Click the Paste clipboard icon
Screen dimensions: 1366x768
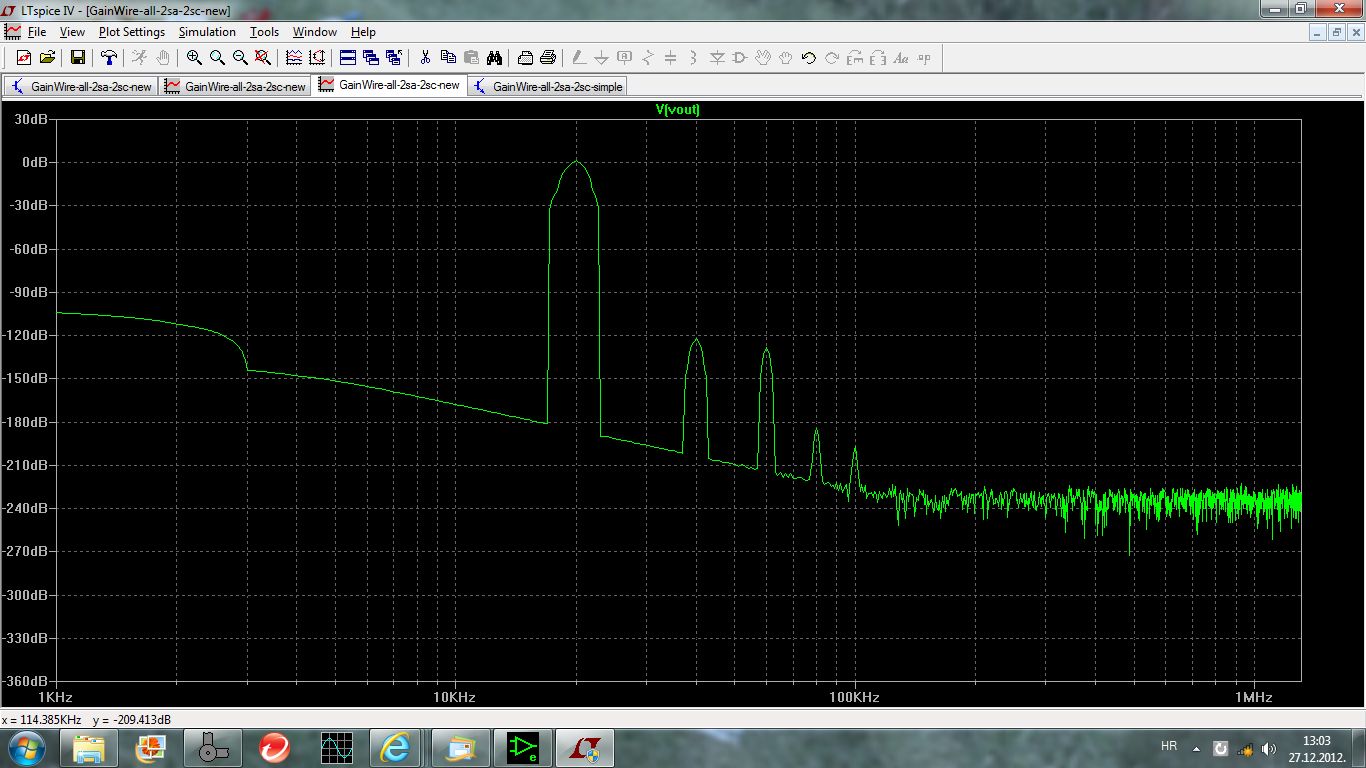tap(471, 58)
